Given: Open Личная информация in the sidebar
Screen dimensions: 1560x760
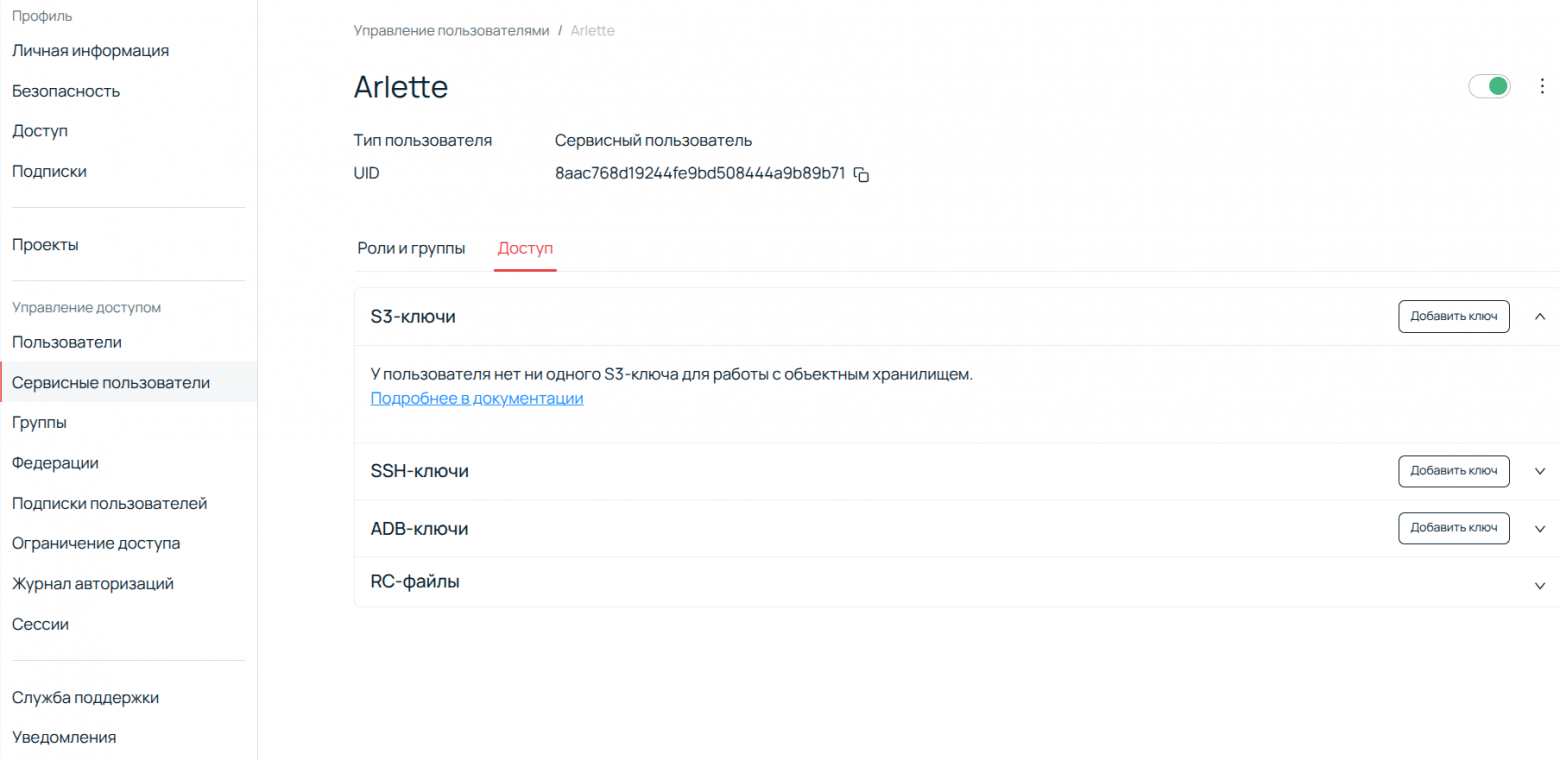Looking at the screenshot, I should click(90, 50).
